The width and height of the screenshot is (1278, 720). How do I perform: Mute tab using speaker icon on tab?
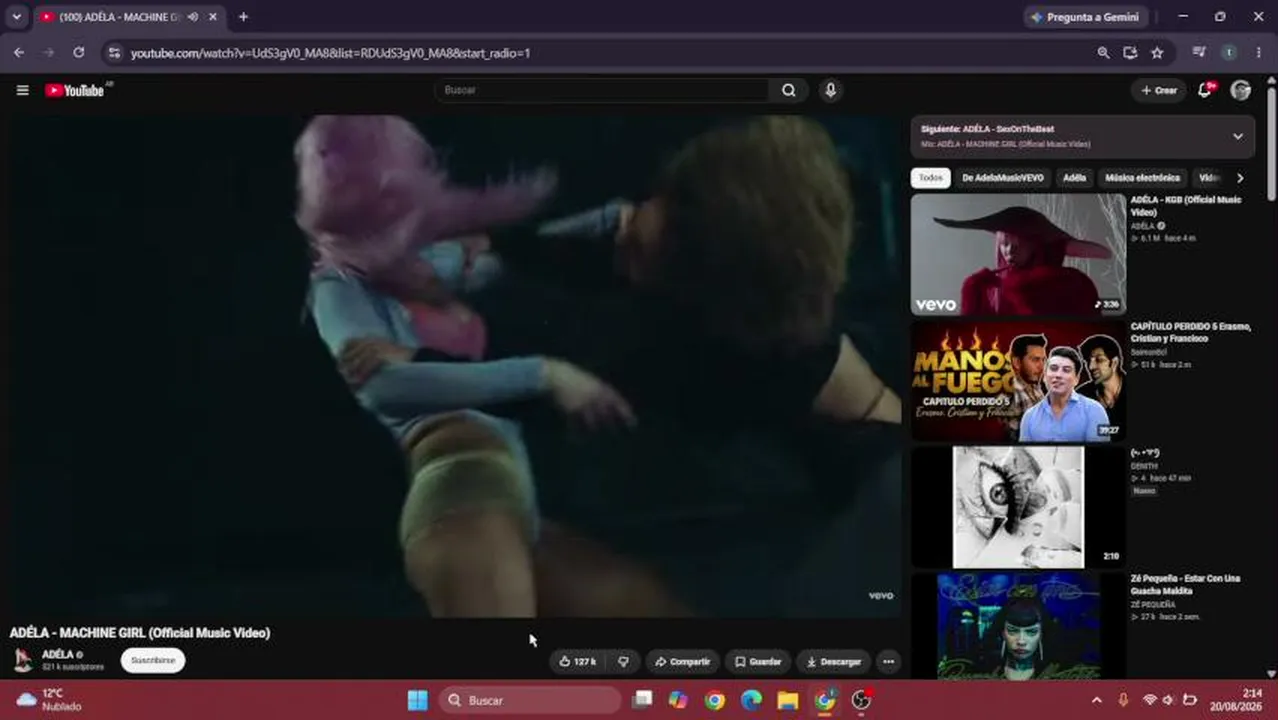192,17
